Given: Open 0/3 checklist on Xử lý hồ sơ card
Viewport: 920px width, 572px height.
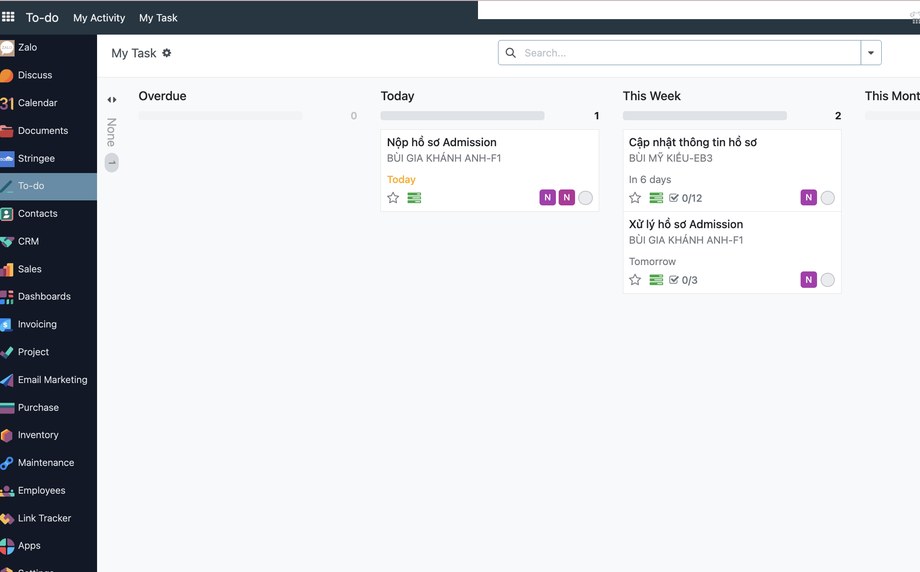Looking at the screenshot, I should pyautogui.click(x=684, y=280).
